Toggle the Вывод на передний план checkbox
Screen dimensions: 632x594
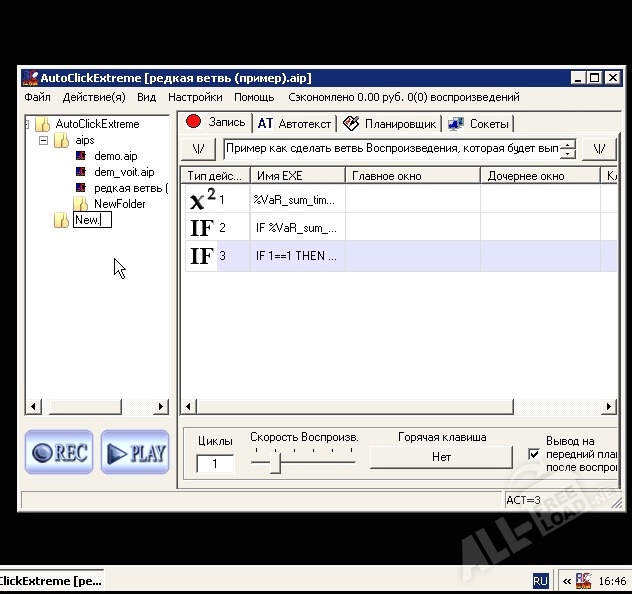(x=534, y=454)
